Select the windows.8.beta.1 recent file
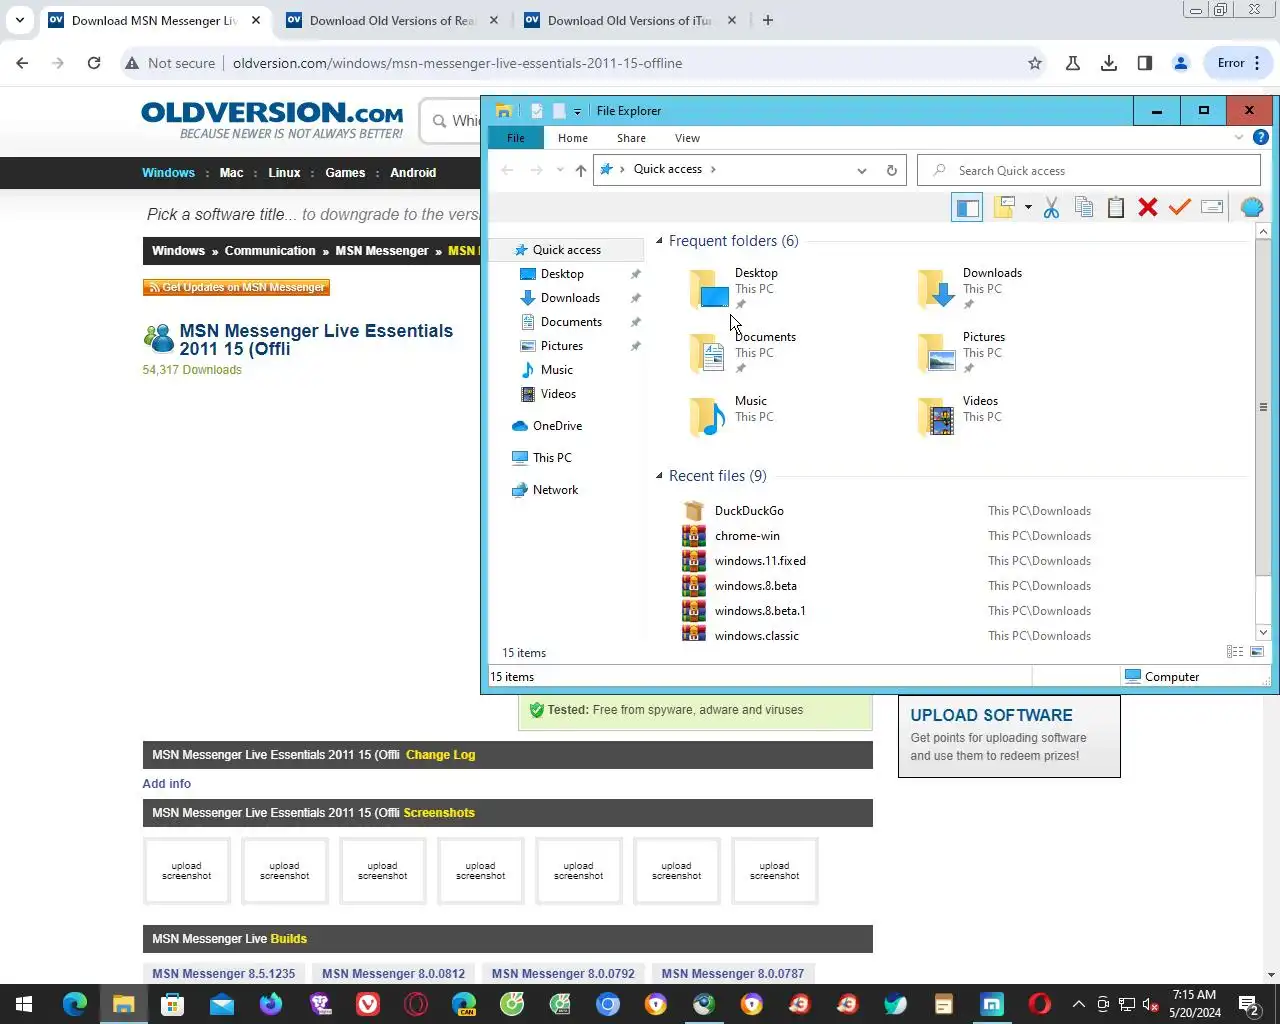 (x=760, y=611)
